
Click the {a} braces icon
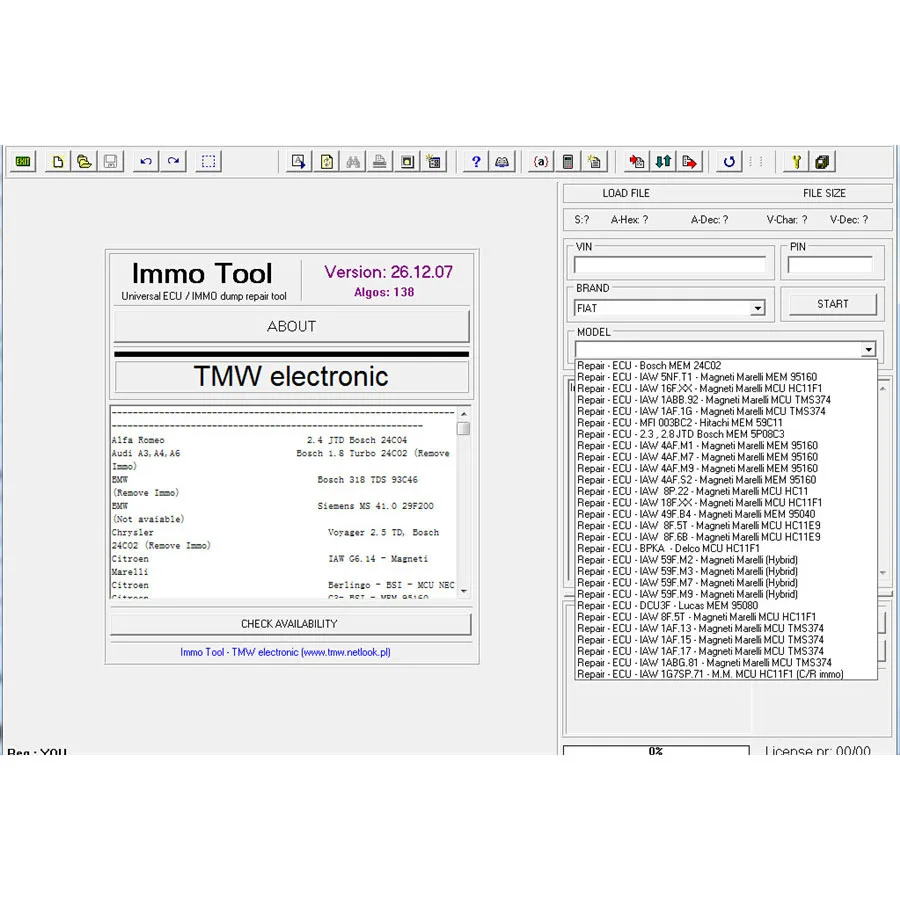click(x=541, y=161)
